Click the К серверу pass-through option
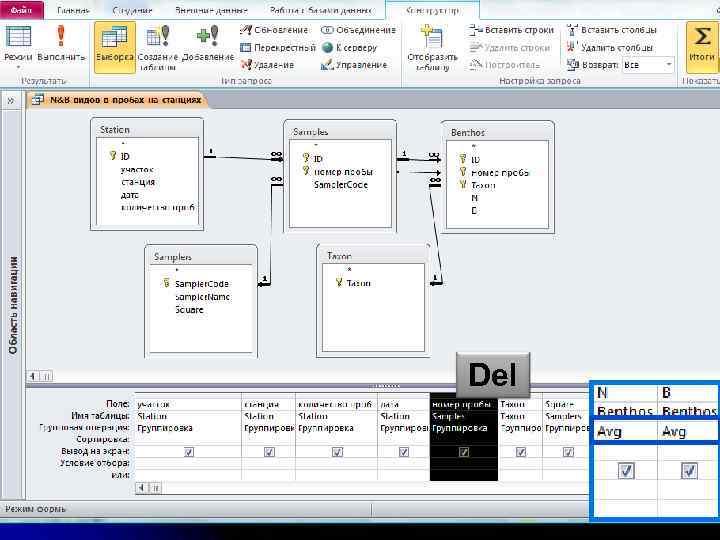 tap(349, 47)
